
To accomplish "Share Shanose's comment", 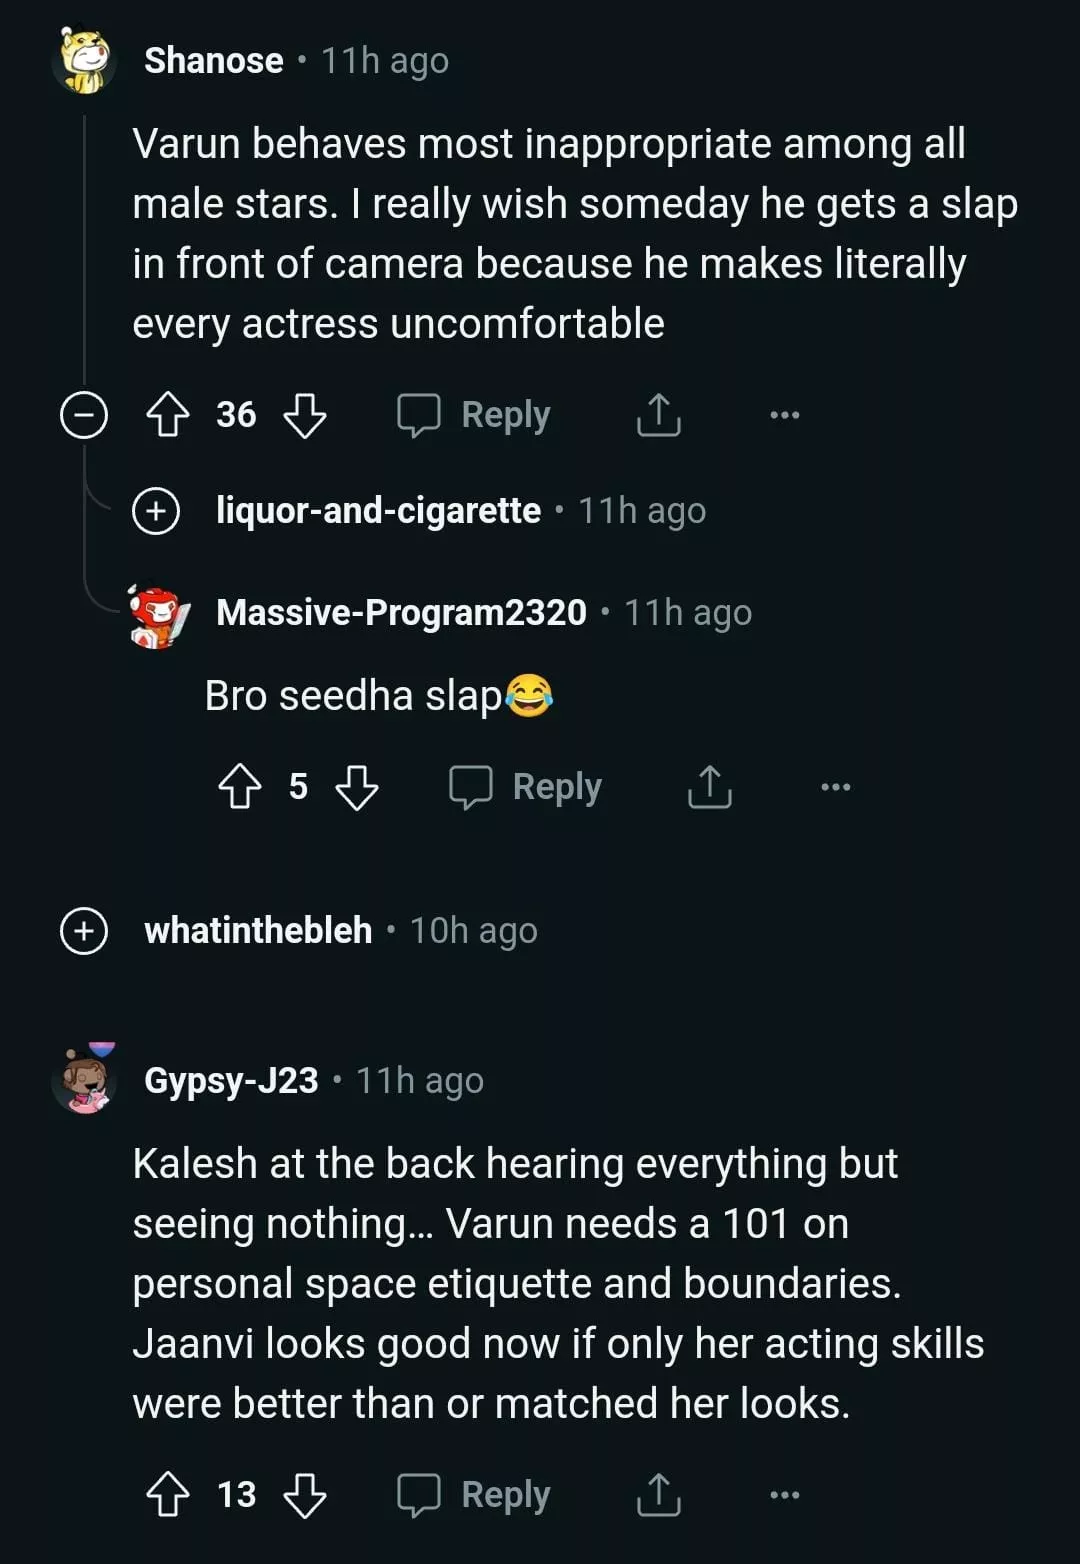I will tap(658, 415).
